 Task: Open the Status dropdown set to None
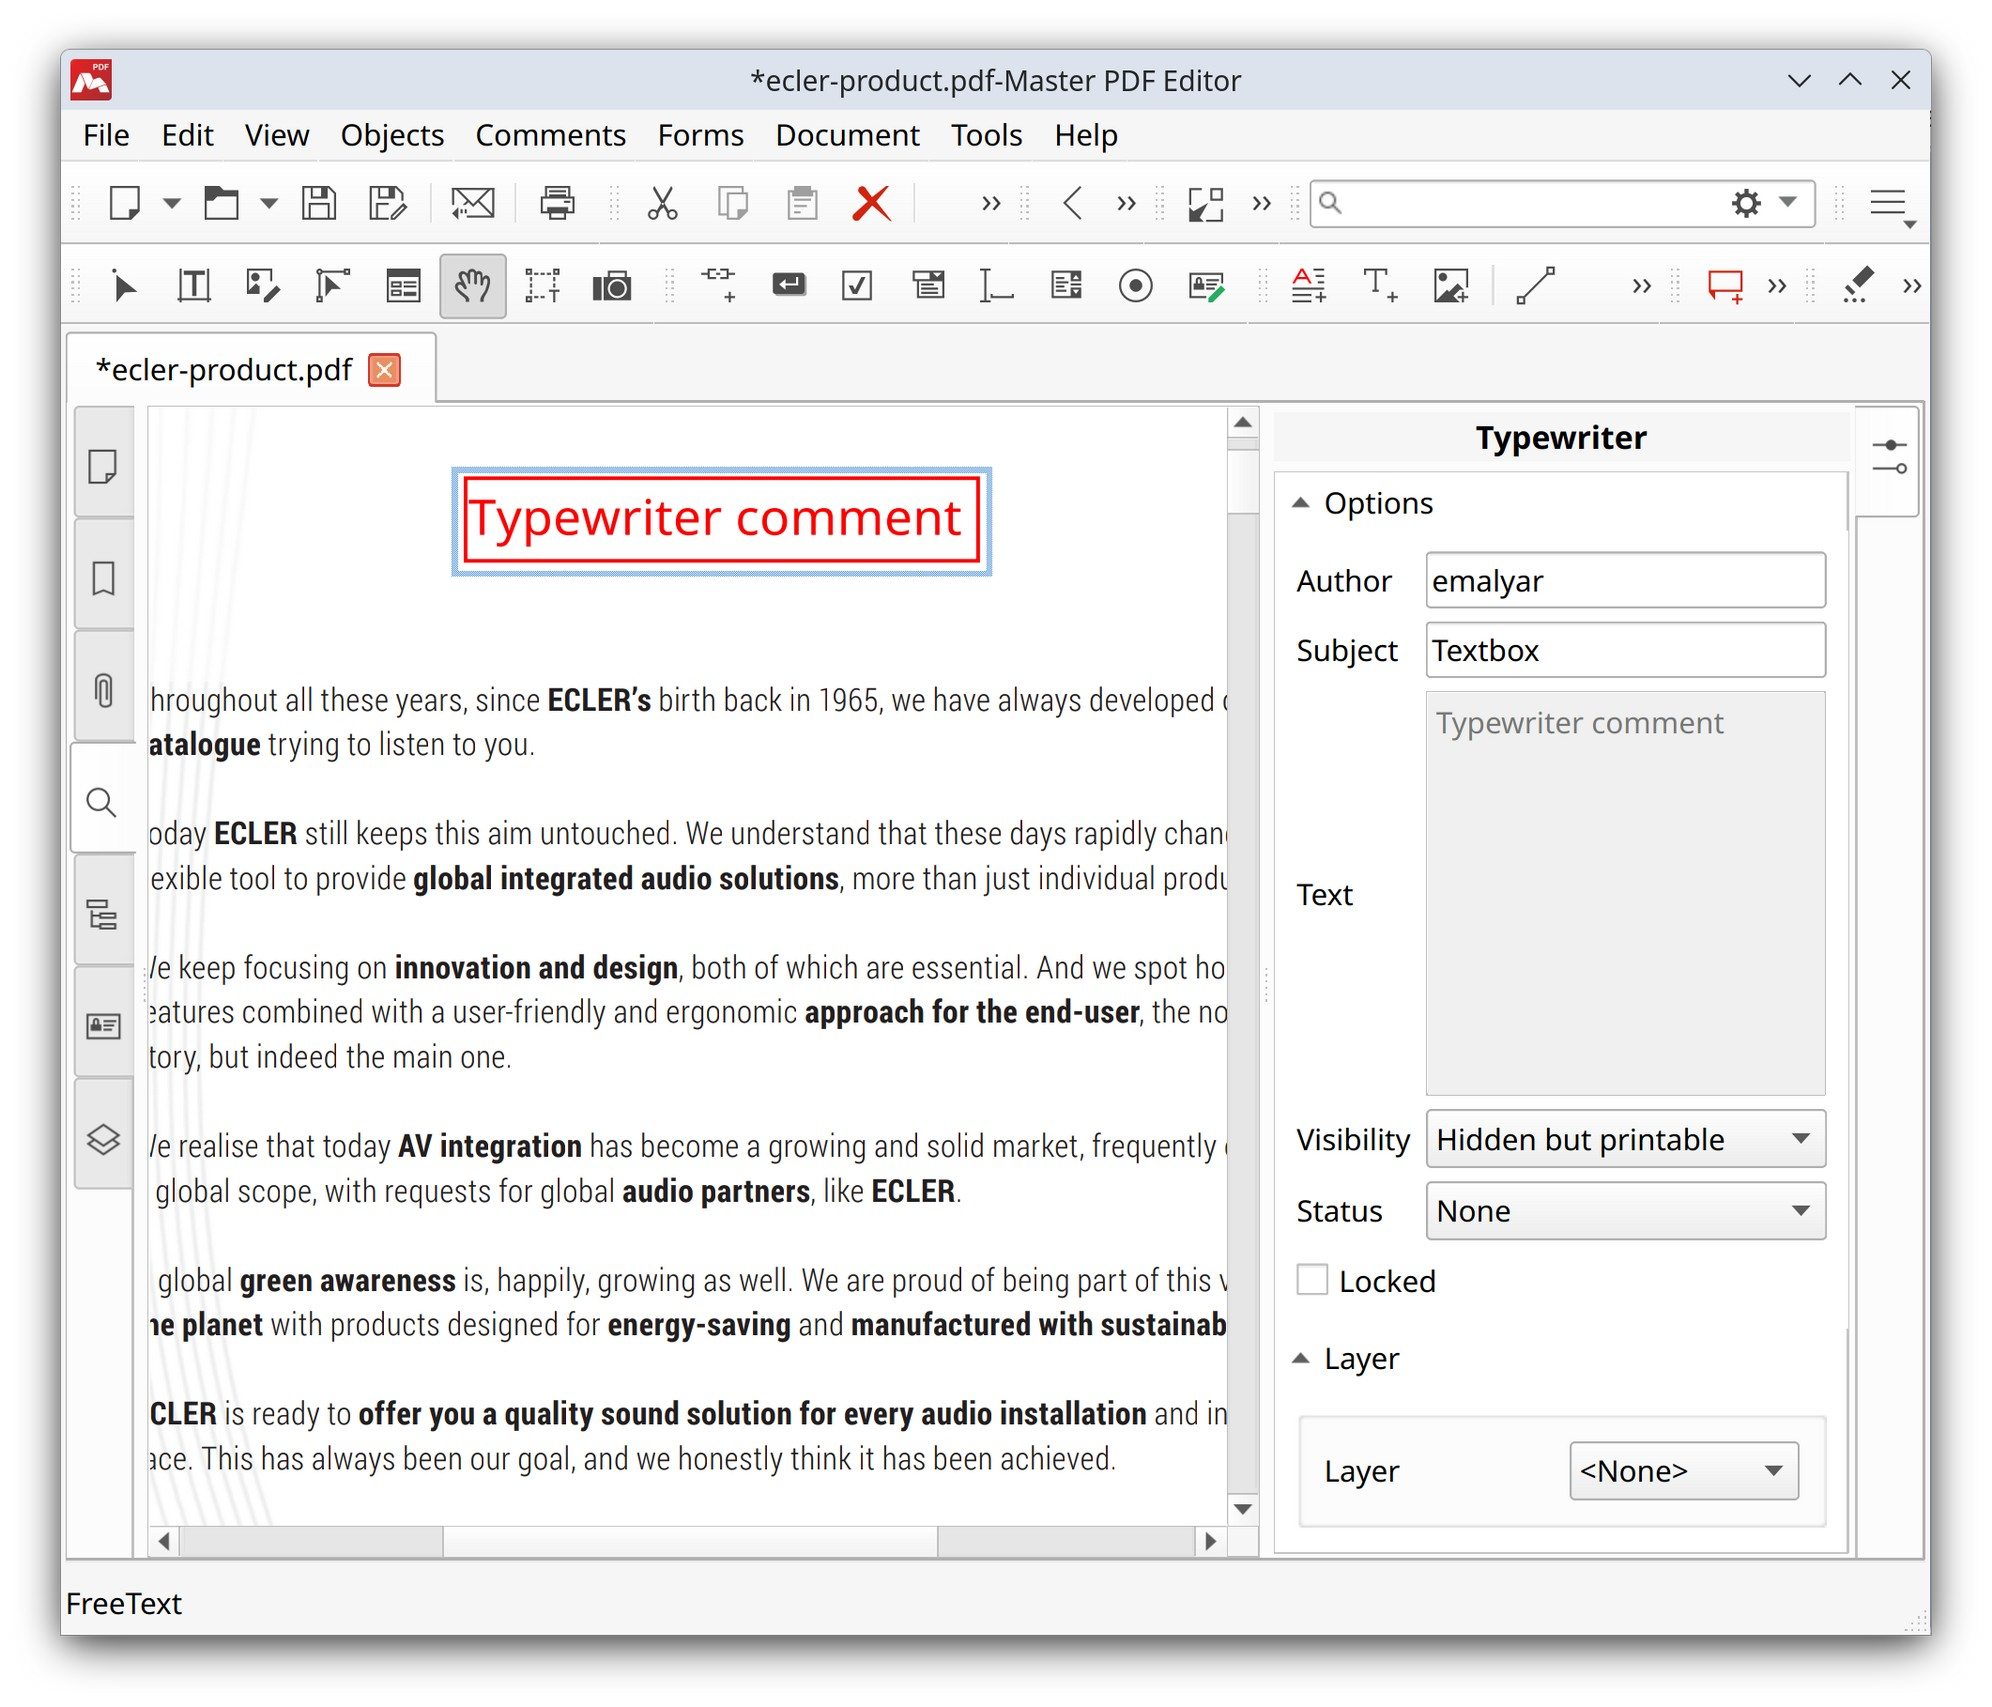[1625, 1211]
